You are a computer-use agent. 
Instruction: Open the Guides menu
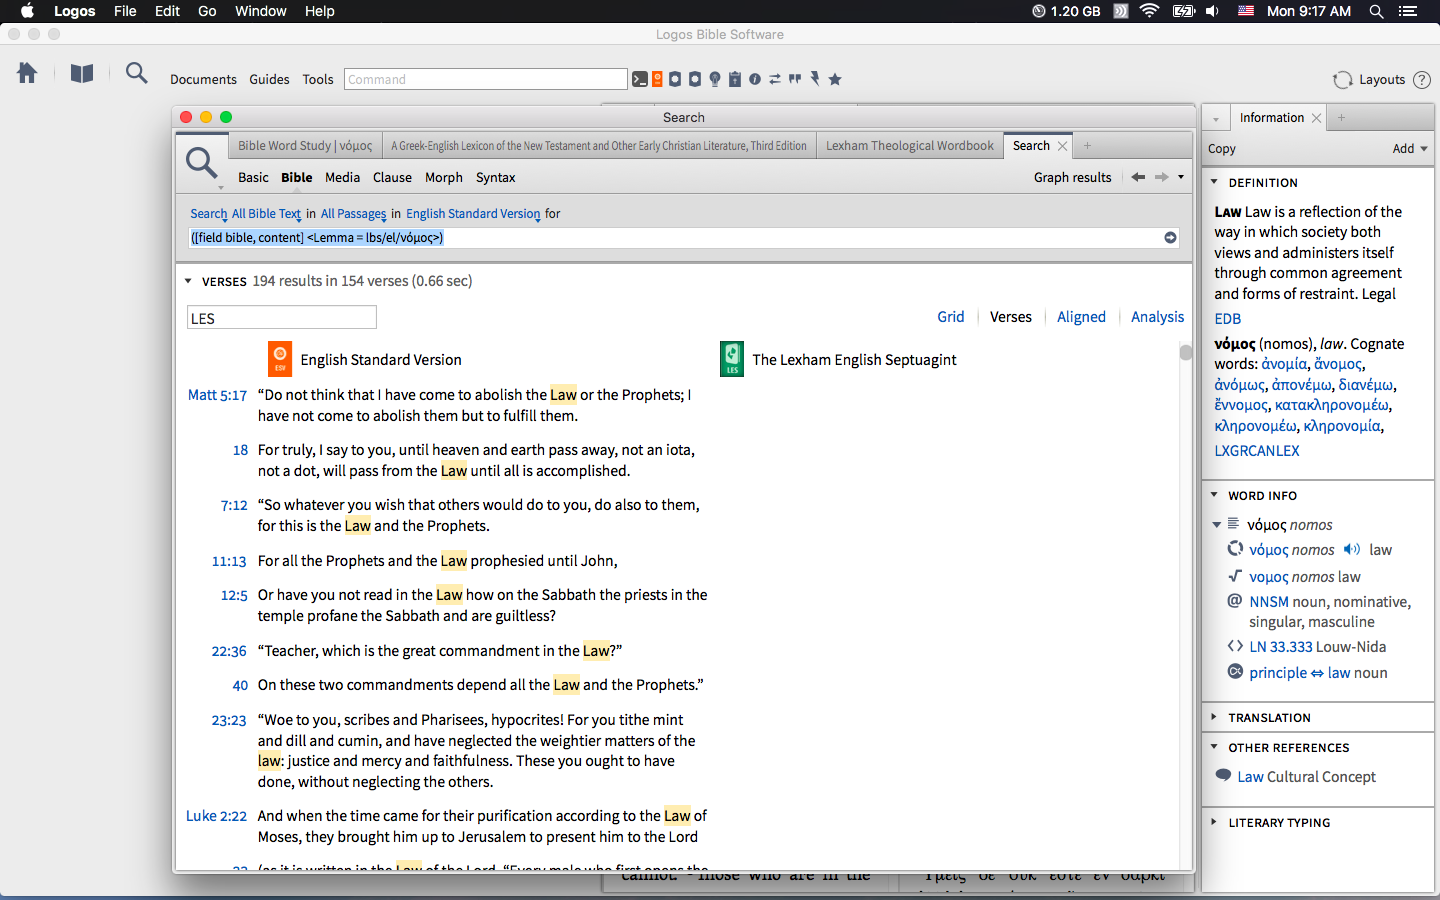[269, 80]
